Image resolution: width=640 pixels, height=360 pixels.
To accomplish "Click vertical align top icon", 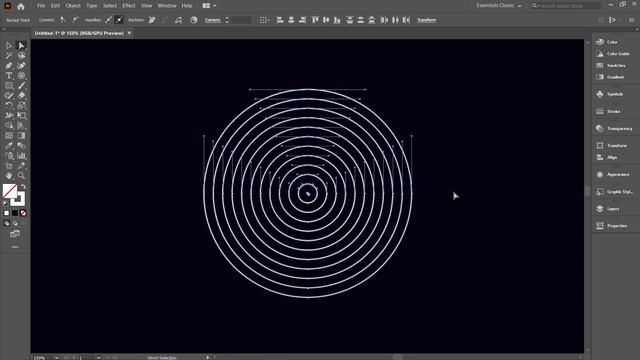I will tap(315, 20).
